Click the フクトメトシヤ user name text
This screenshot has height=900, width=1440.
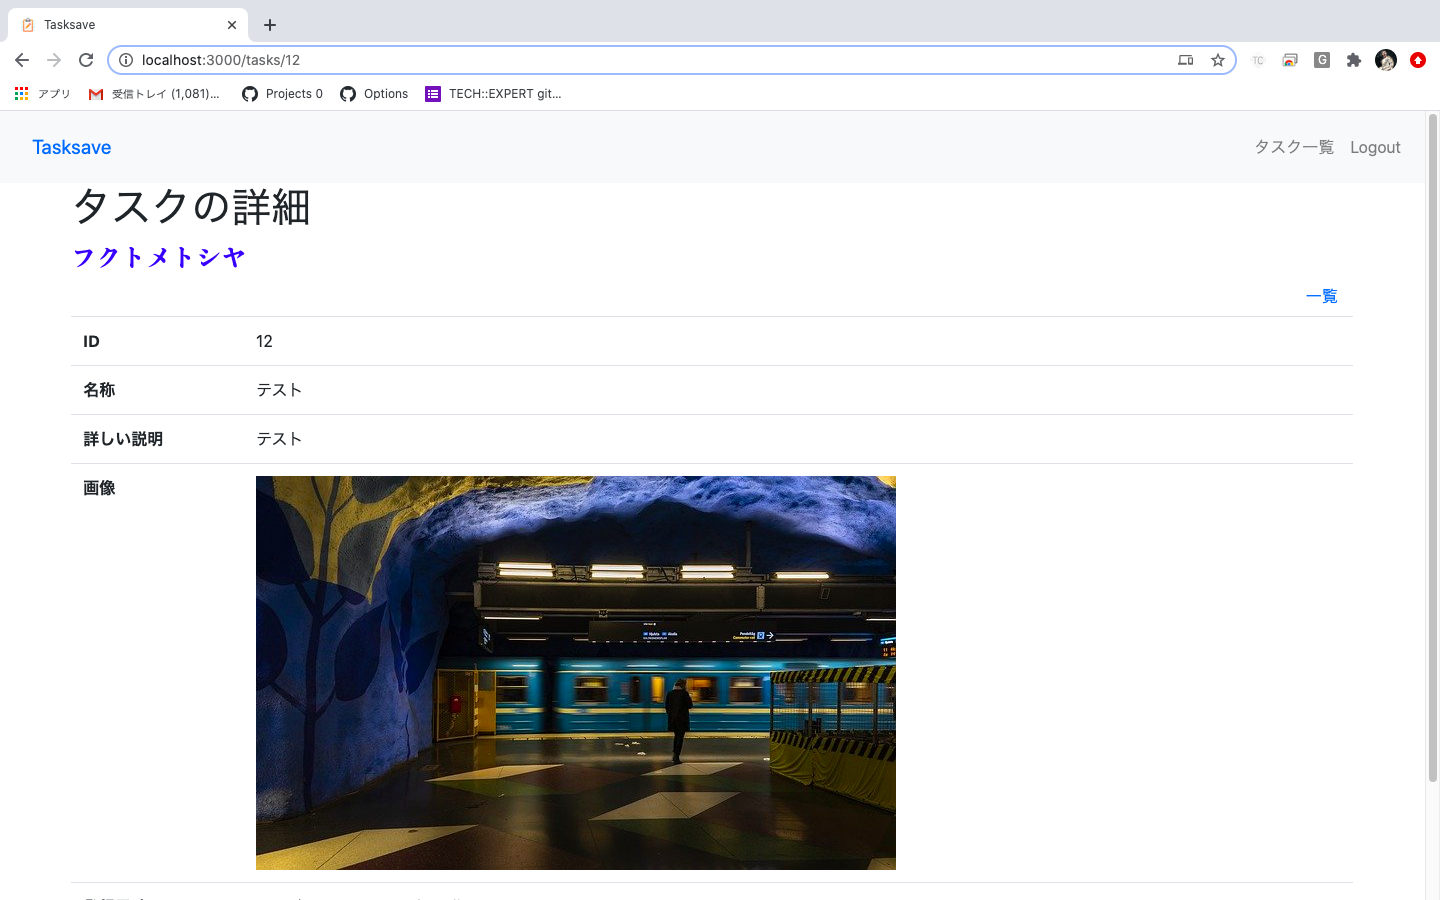pos(159,257)
